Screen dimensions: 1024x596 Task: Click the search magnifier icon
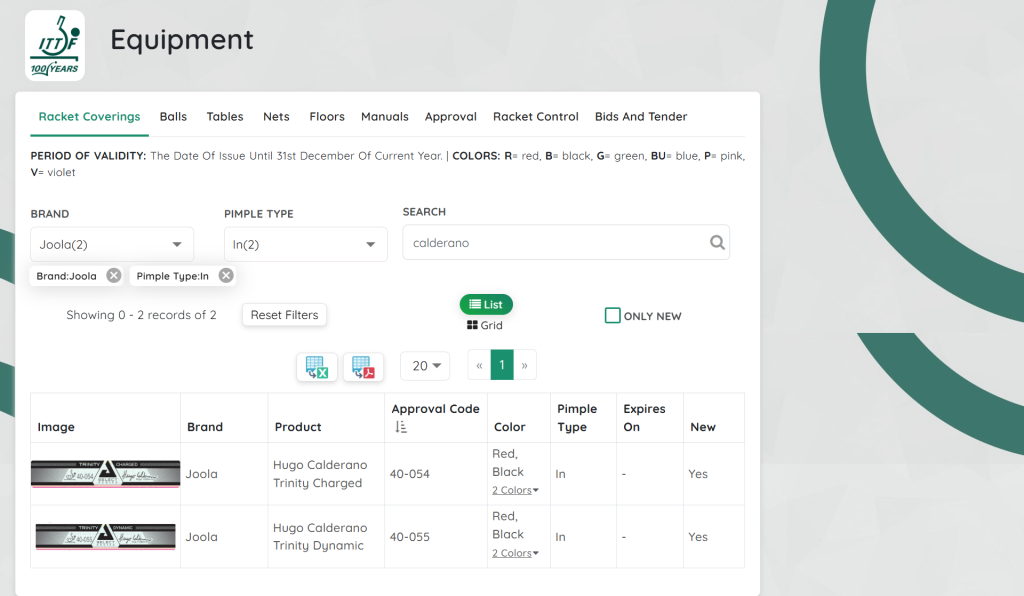[717, 243]
